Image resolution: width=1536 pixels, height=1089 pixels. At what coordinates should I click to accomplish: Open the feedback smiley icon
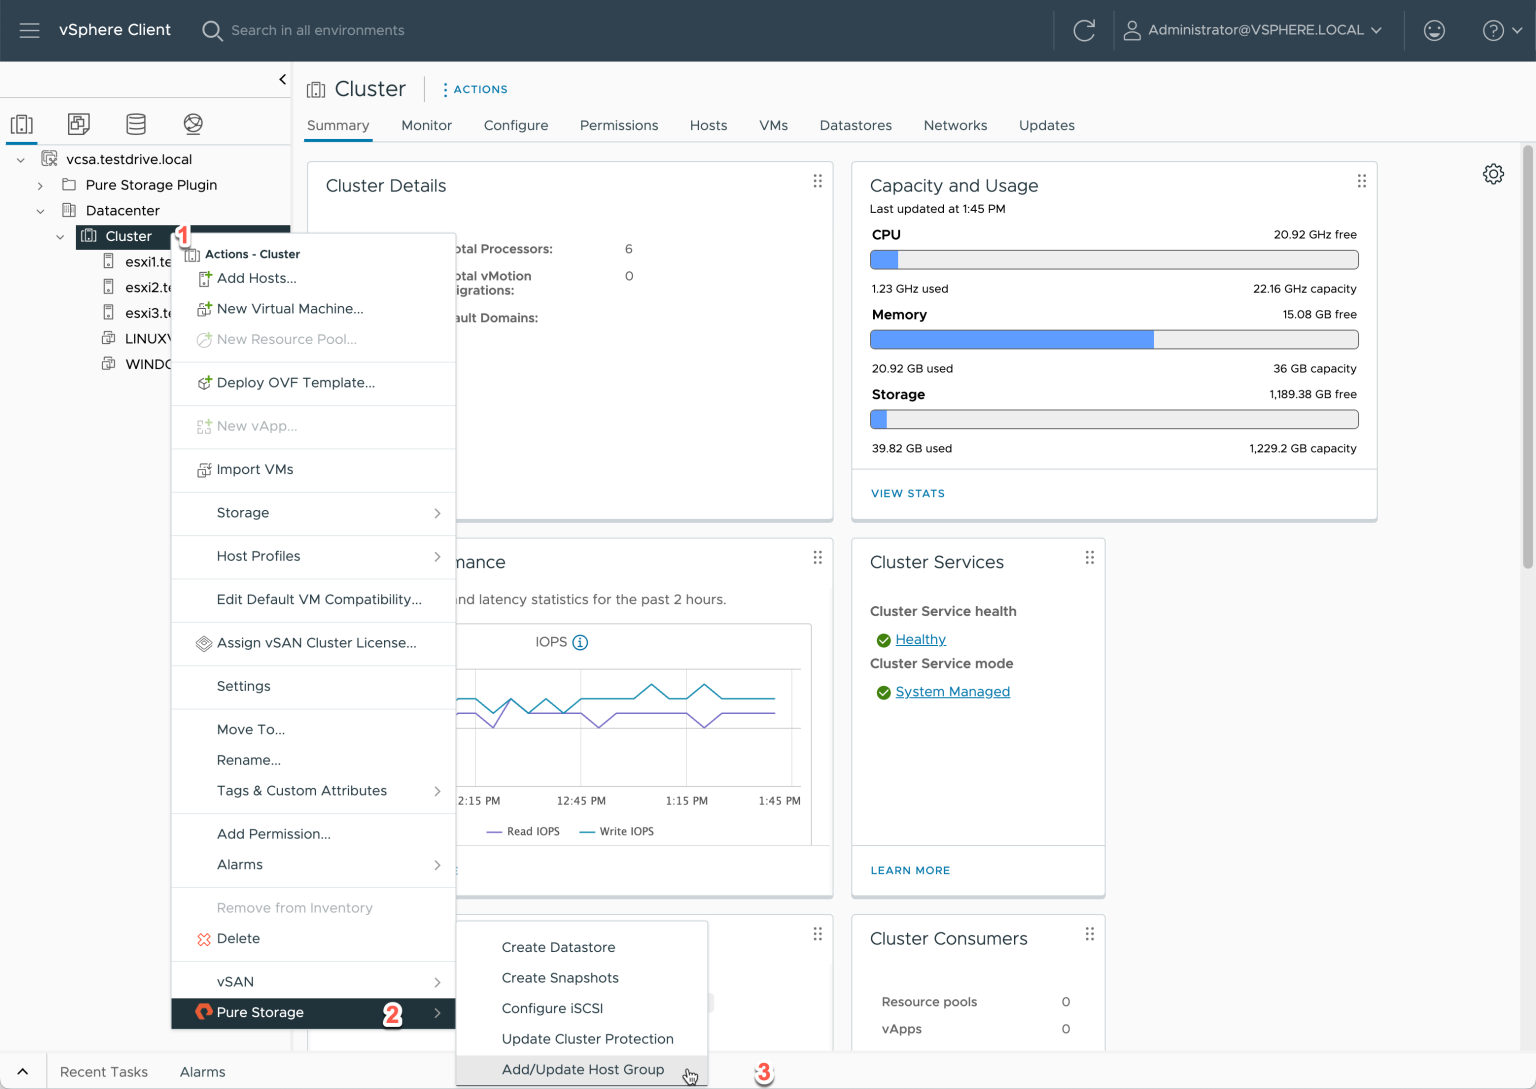(1434, 30)
